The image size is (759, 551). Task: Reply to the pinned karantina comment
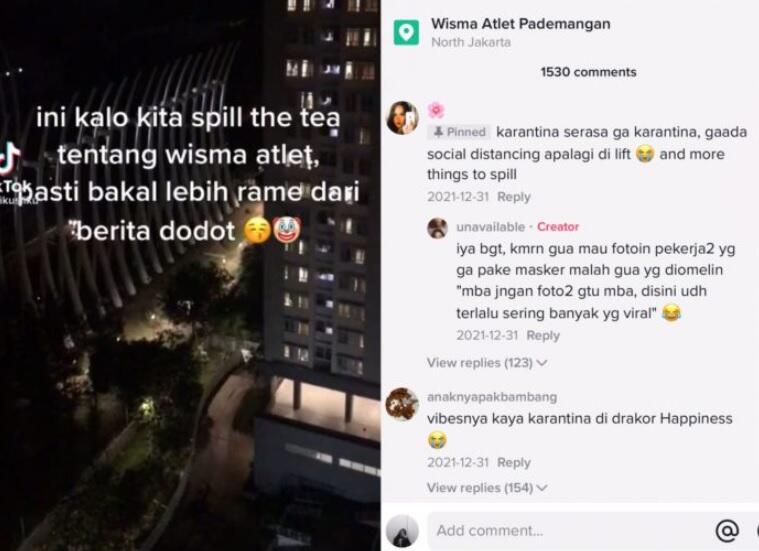pos(514,197)
